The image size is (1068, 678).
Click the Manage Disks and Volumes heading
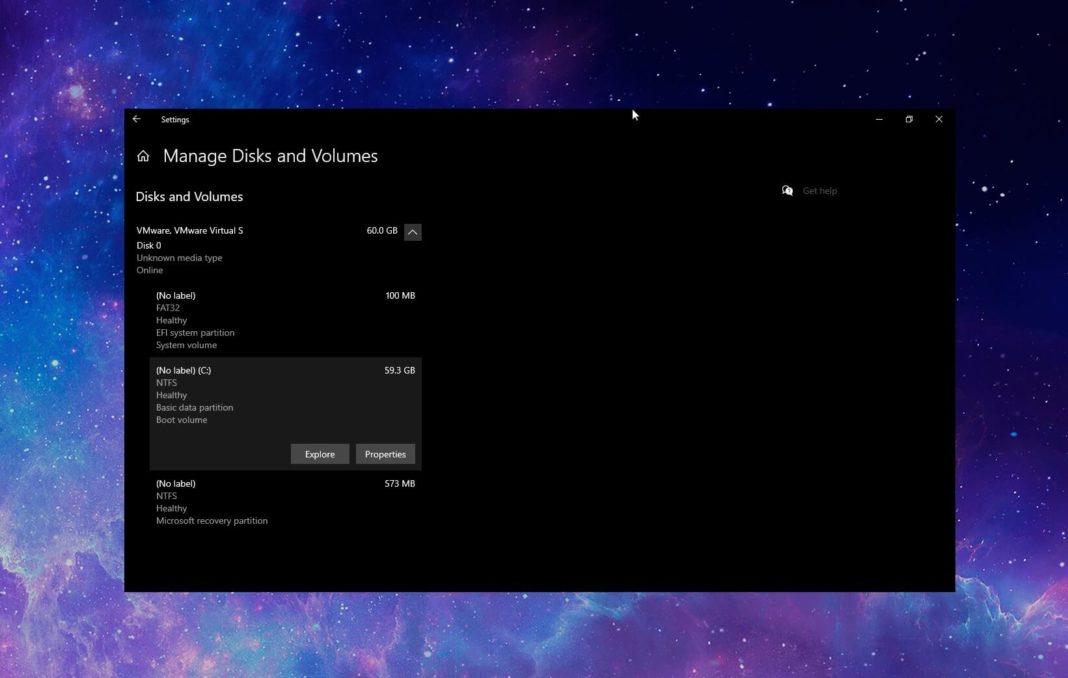click(x=270, y=156)
